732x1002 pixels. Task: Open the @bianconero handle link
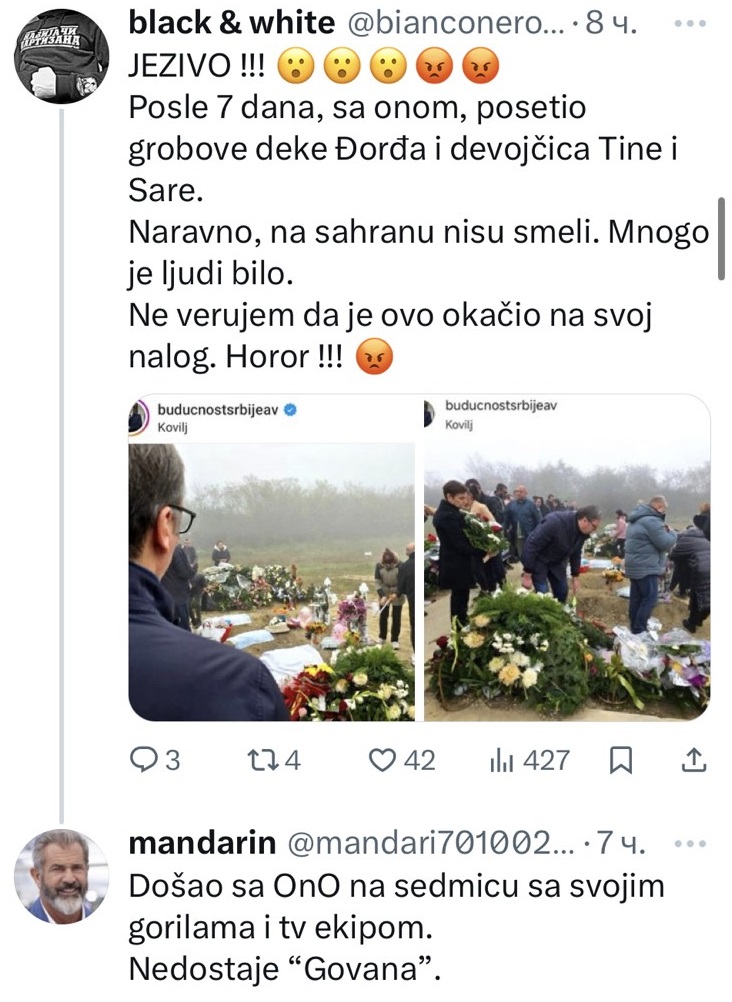pyautogui.click(x=456, y=24)
